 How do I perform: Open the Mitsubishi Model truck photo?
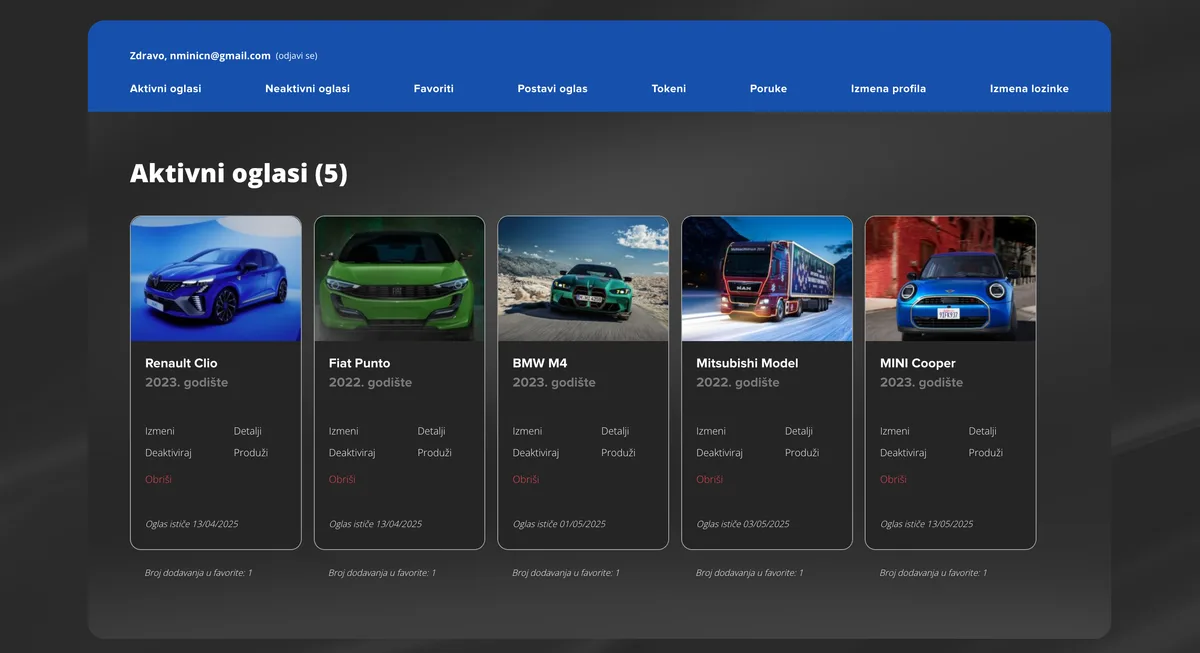point(767,279)
